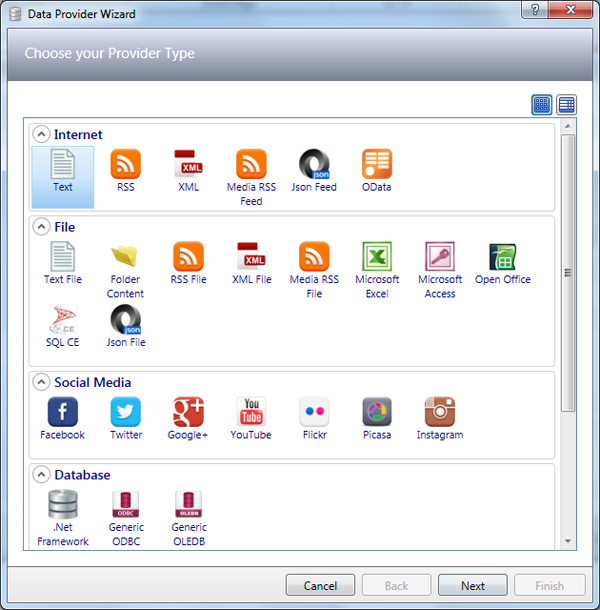Pick the Media RSS Feed provider
The width and height of the screenshot is (600, 610).
251,178
